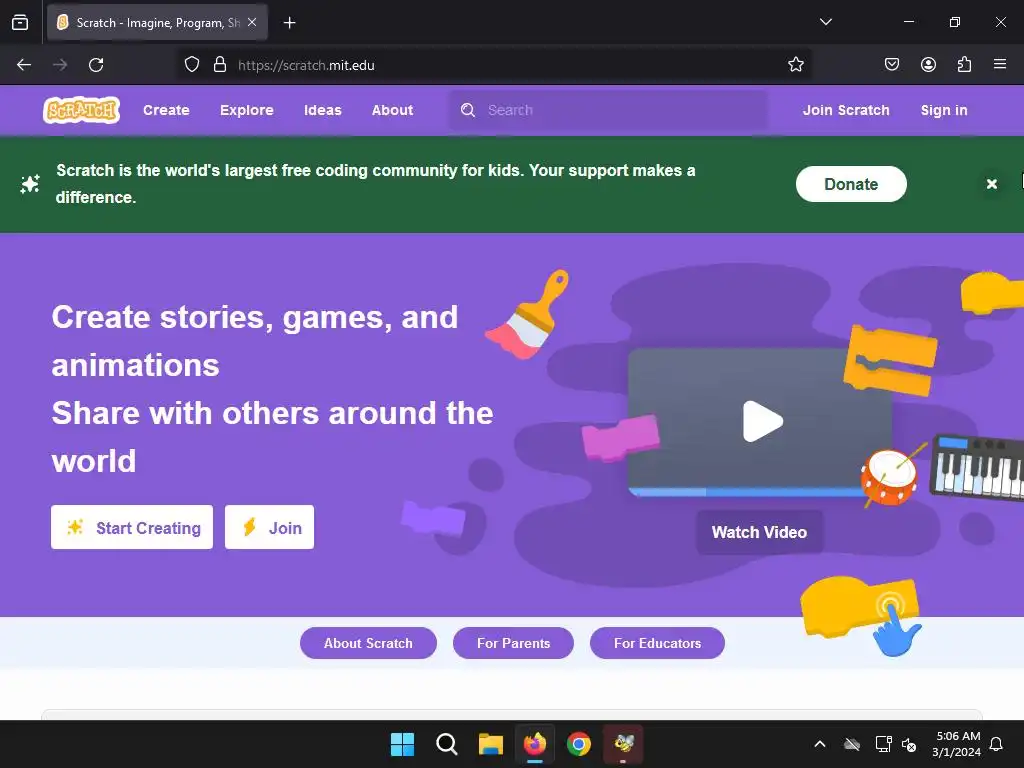Click Join Scratch in the navbar
The width and height of the screenshot is (1024, 768).
846,110
